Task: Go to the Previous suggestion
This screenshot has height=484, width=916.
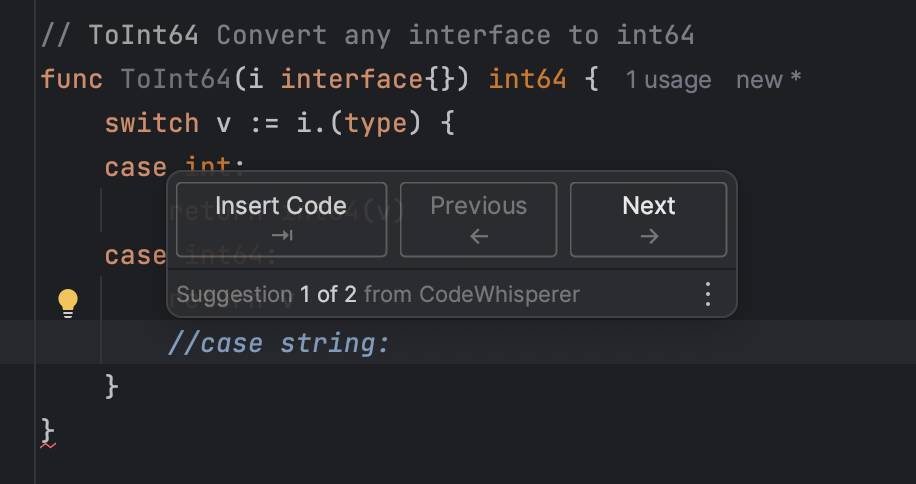Action: pos(478,220)
